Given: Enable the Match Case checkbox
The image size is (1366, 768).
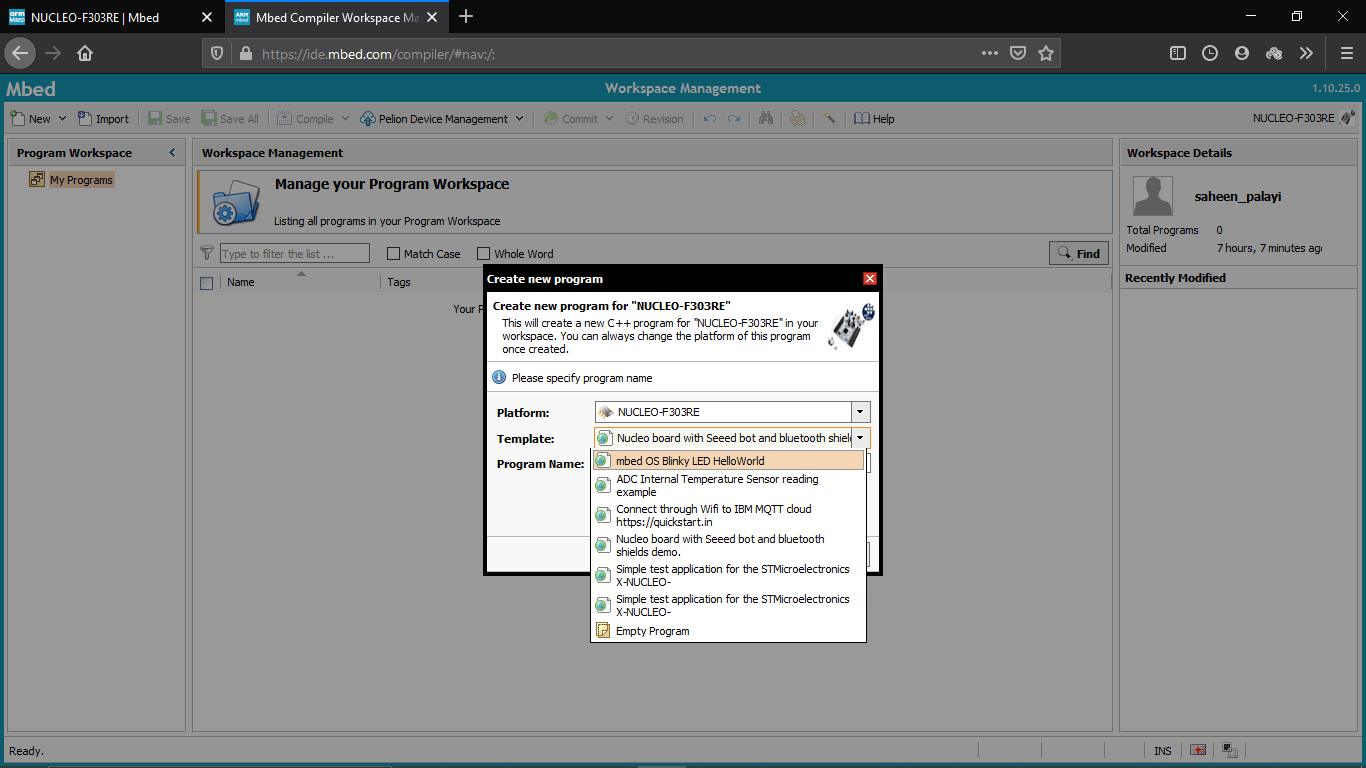Looking at the screenshot, I should [394, 254].
